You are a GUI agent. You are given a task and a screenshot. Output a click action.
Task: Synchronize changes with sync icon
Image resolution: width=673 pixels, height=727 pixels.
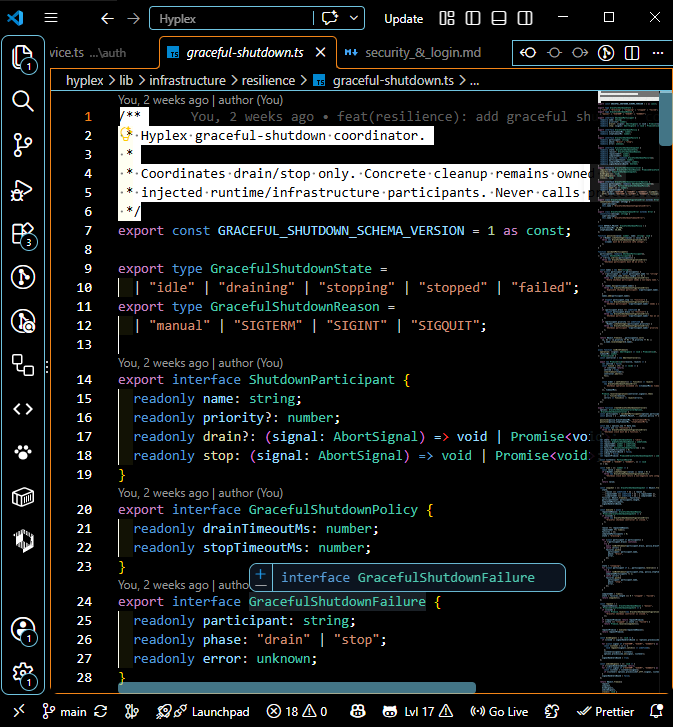101,712
